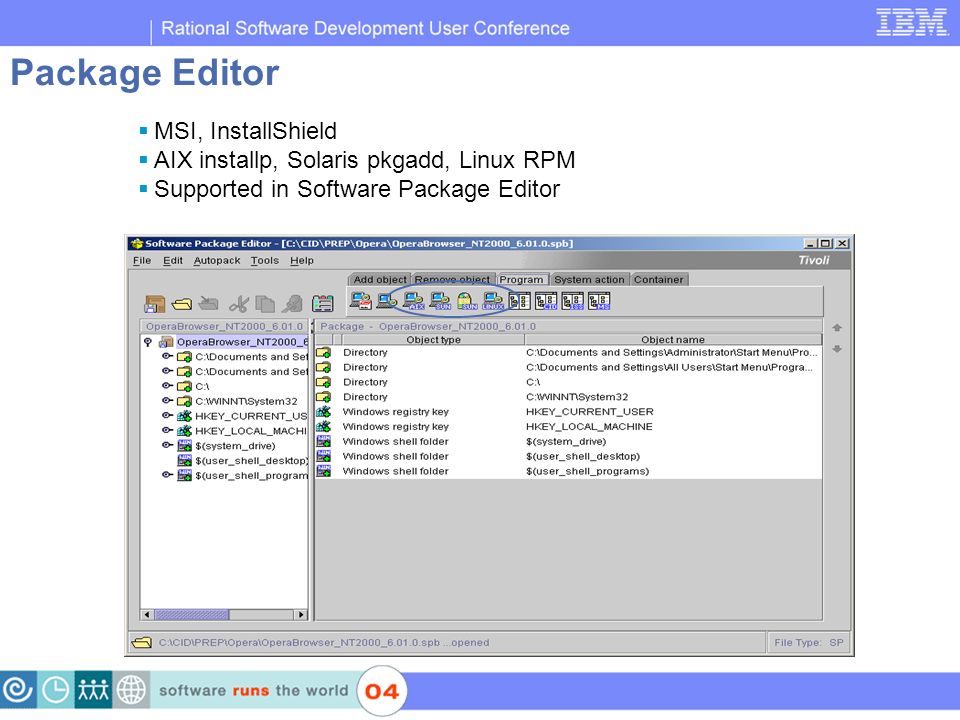Click the open folder toolbar icon
This screenshot has width=960, height=720.
point(182,304)
